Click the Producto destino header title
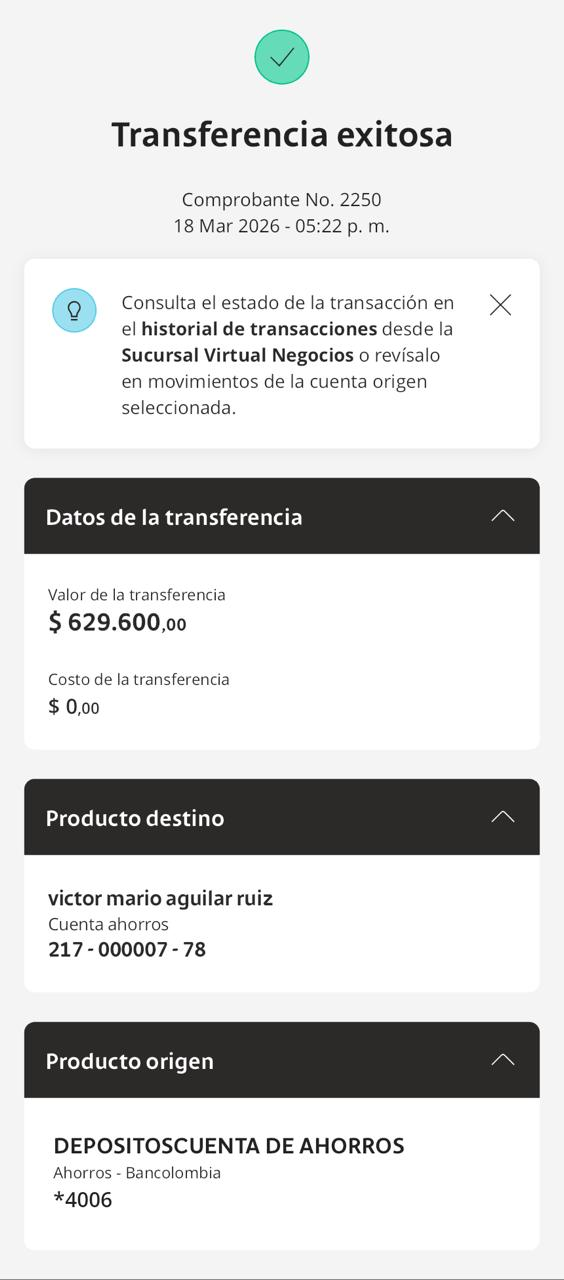The width and height of the screenshot is (564, 1280). click(135, 818)
